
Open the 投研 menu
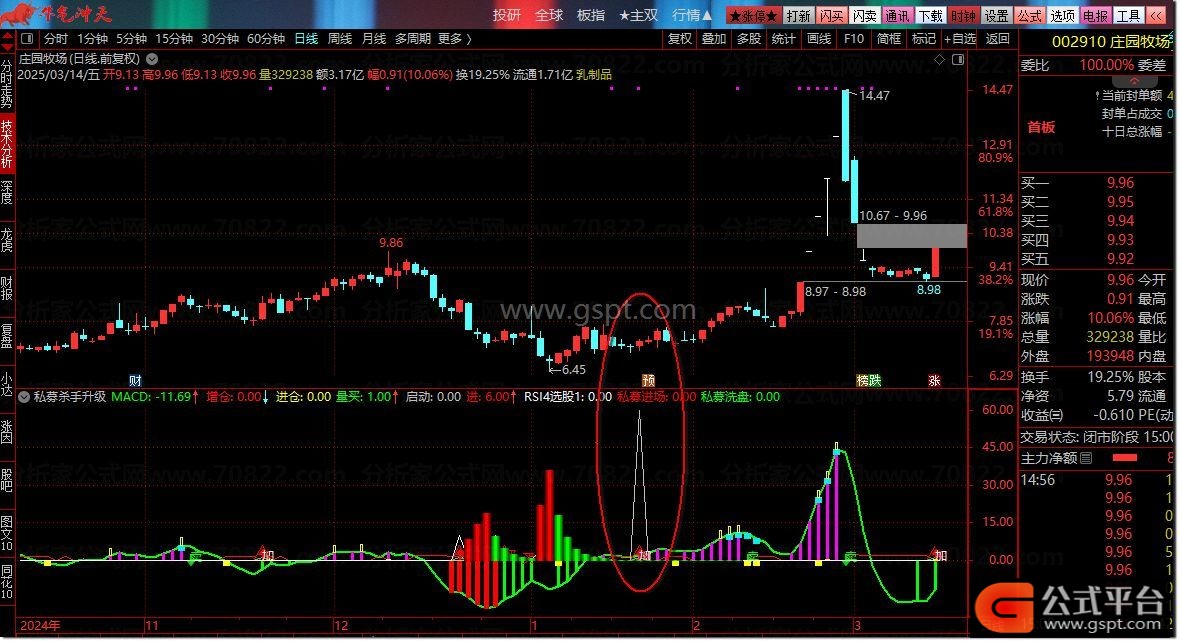(x=507, y=15)
